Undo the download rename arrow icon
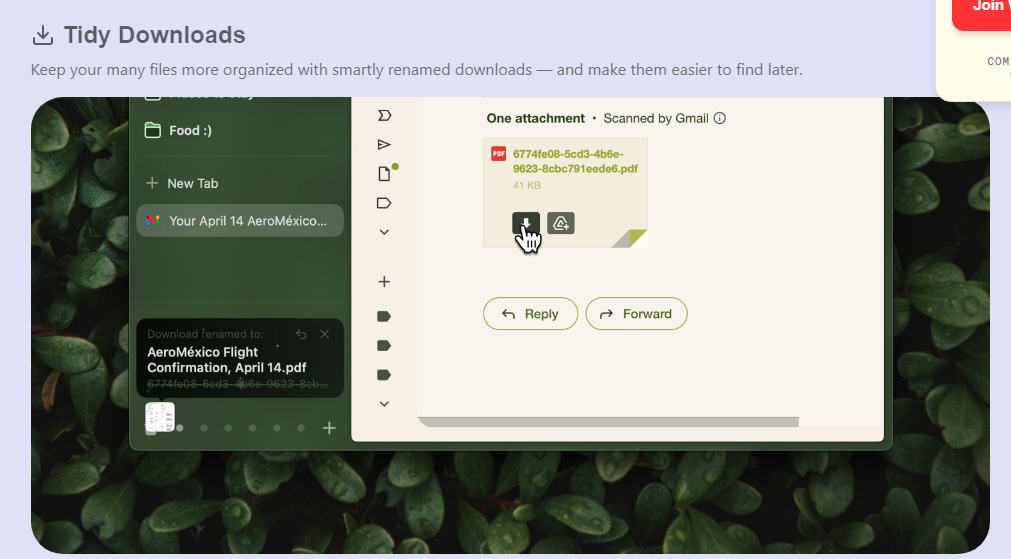1011x559 pixels. coord(301,334)
